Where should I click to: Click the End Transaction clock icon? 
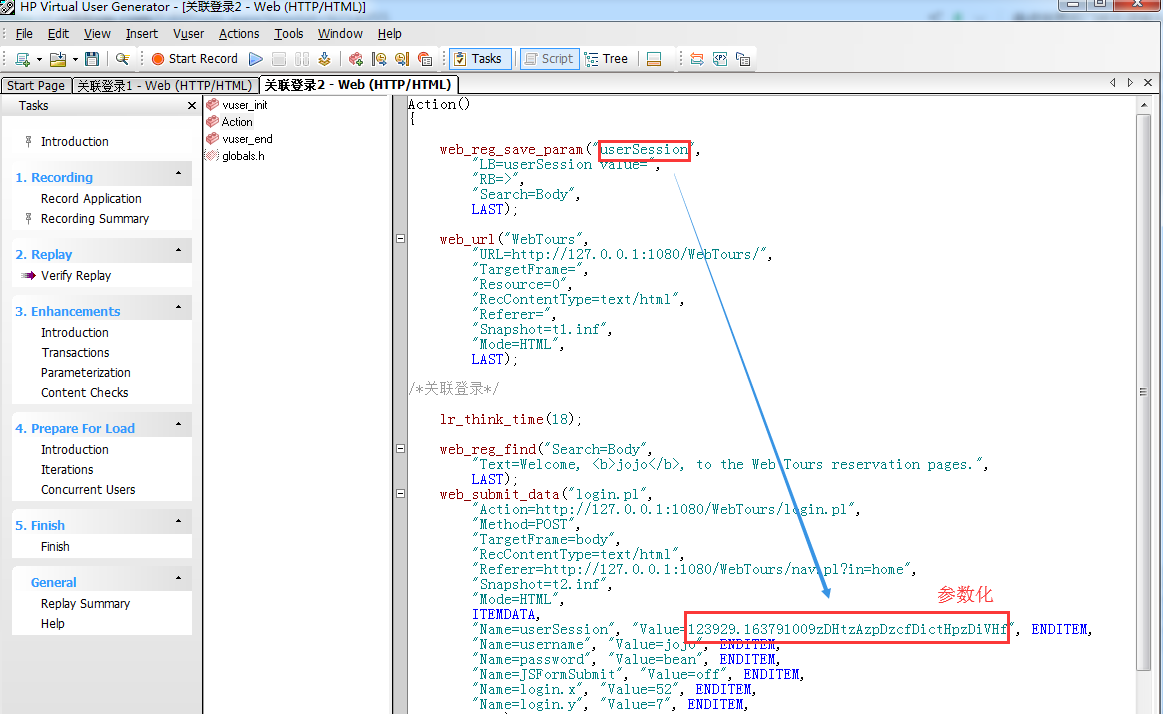point(402,59)
